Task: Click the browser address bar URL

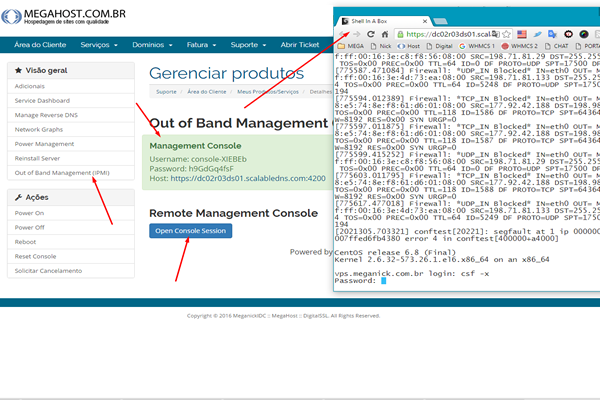Action: tap(448, 34)
